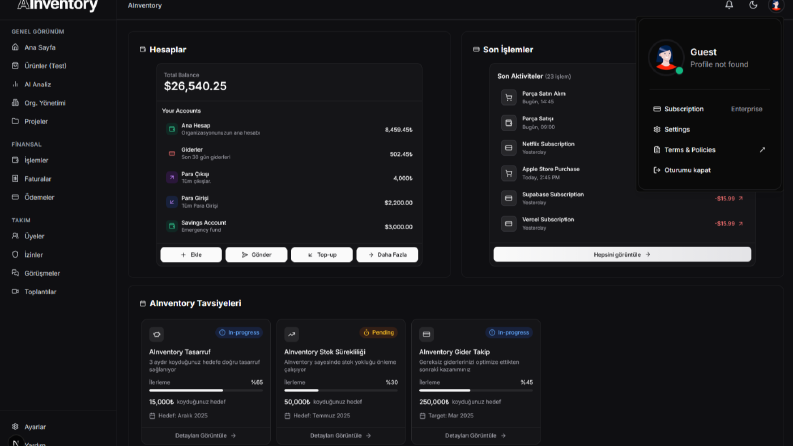Click Parça Satışı activity icon
This screenshot has height=446, width=793.
[x=509, y=123]
